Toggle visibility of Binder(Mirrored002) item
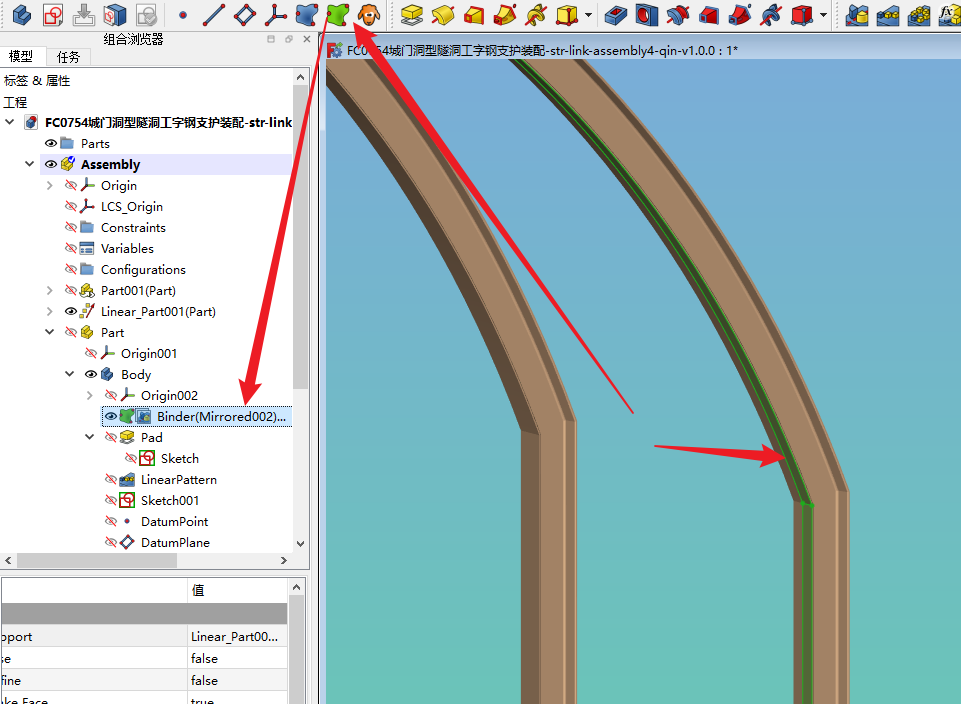 [111, 417]
